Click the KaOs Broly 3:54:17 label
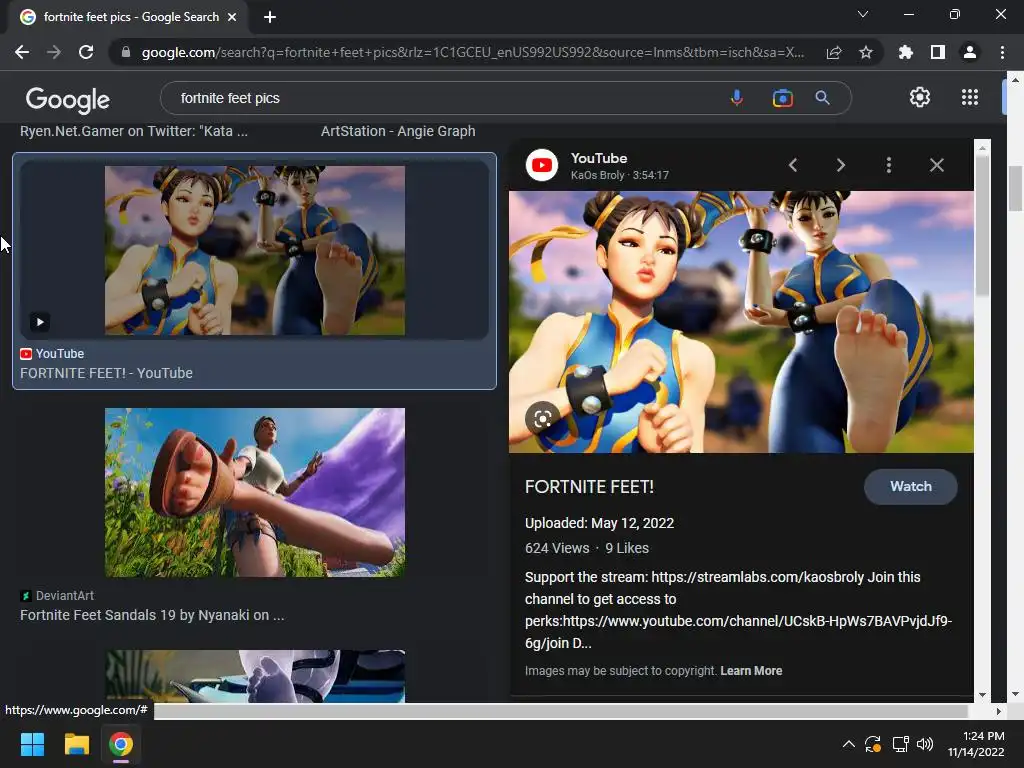 (620, 175)
